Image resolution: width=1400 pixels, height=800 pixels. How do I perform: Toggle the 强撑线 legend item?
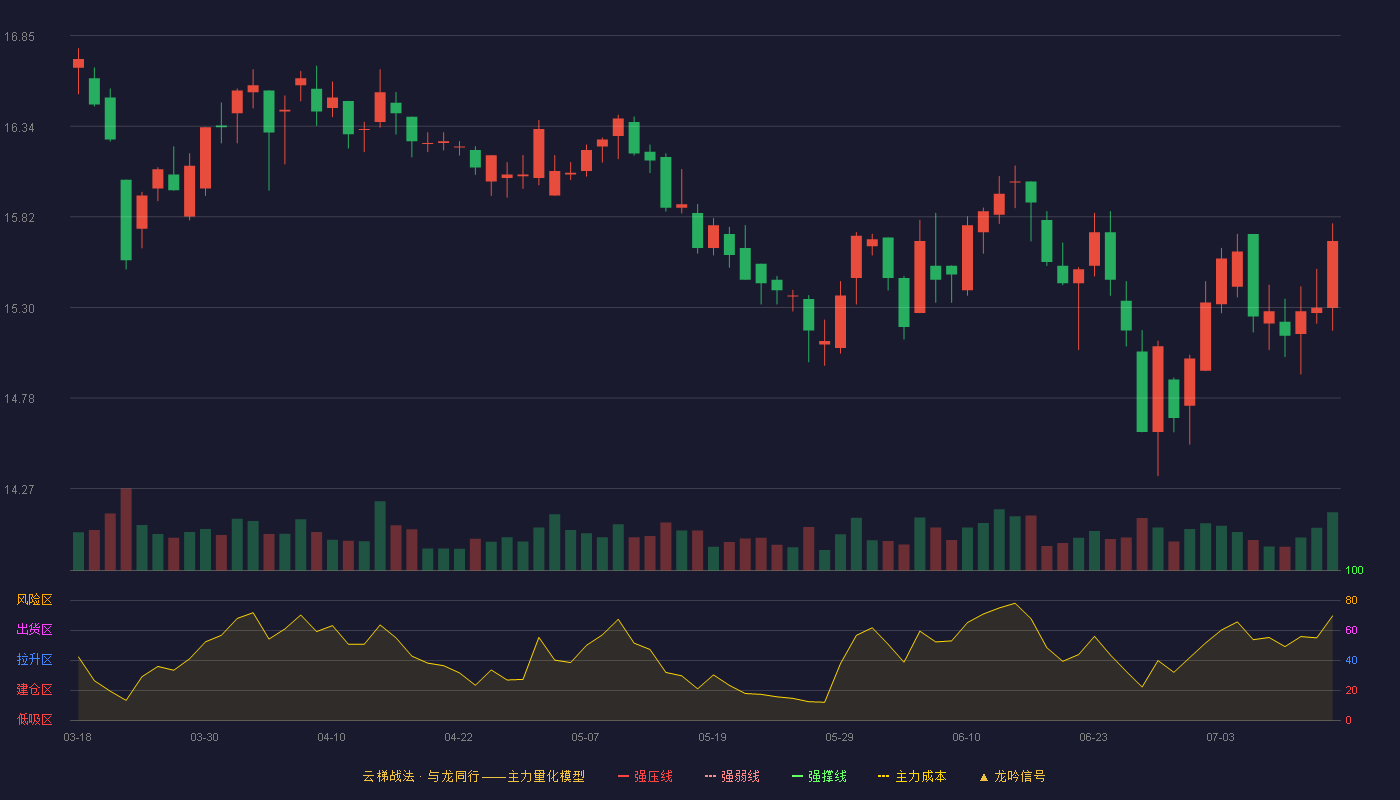pos(819,776)
